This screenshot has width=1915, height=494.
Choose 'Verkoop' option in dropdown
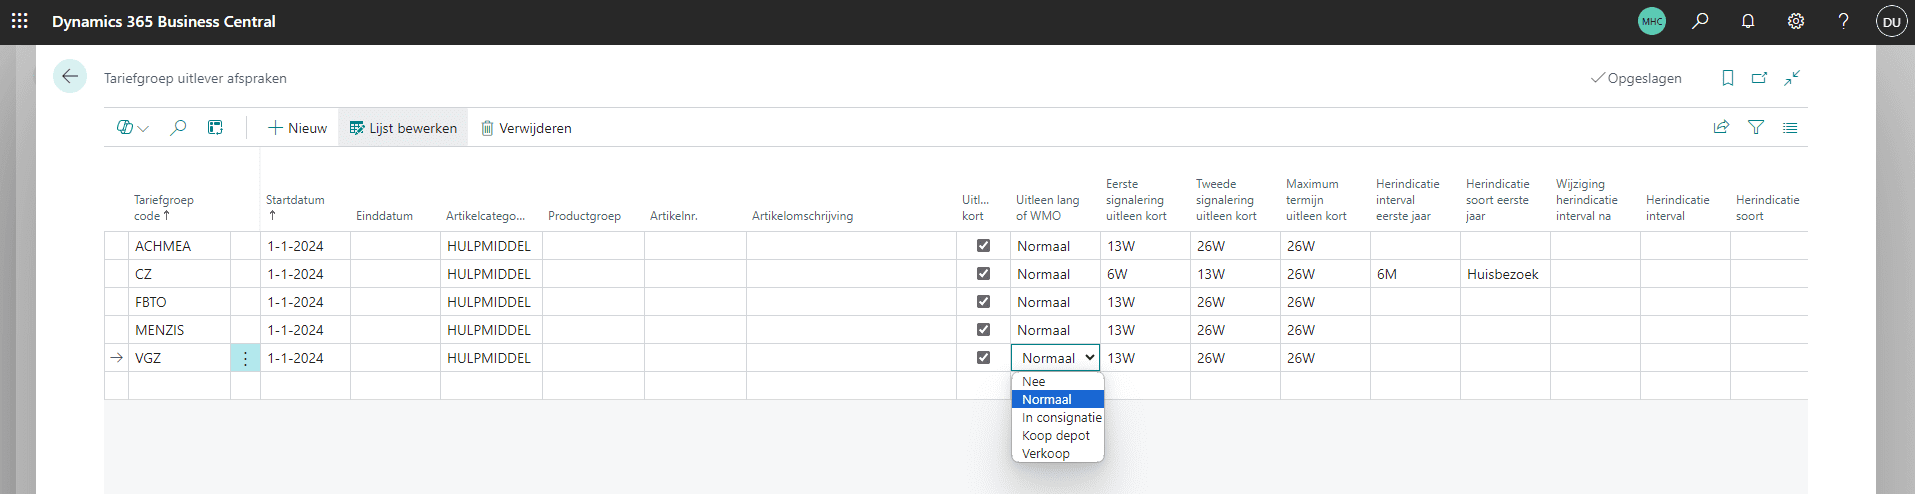[1046, 454]
